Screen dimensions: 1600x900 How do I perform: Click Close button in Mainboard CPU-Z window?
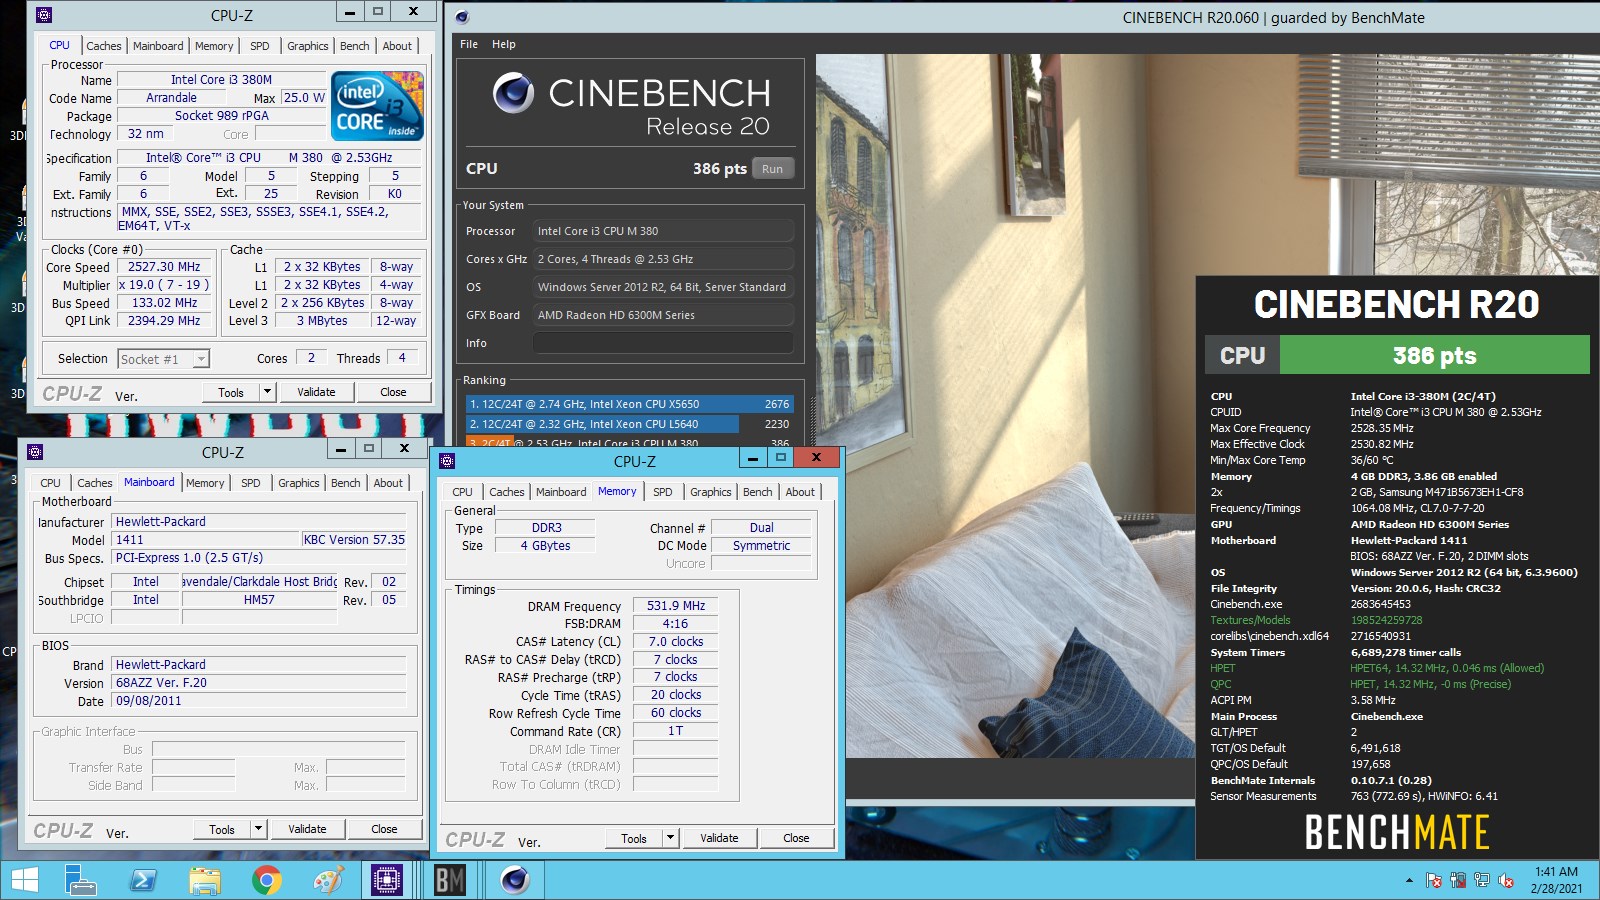coord(384,829)
